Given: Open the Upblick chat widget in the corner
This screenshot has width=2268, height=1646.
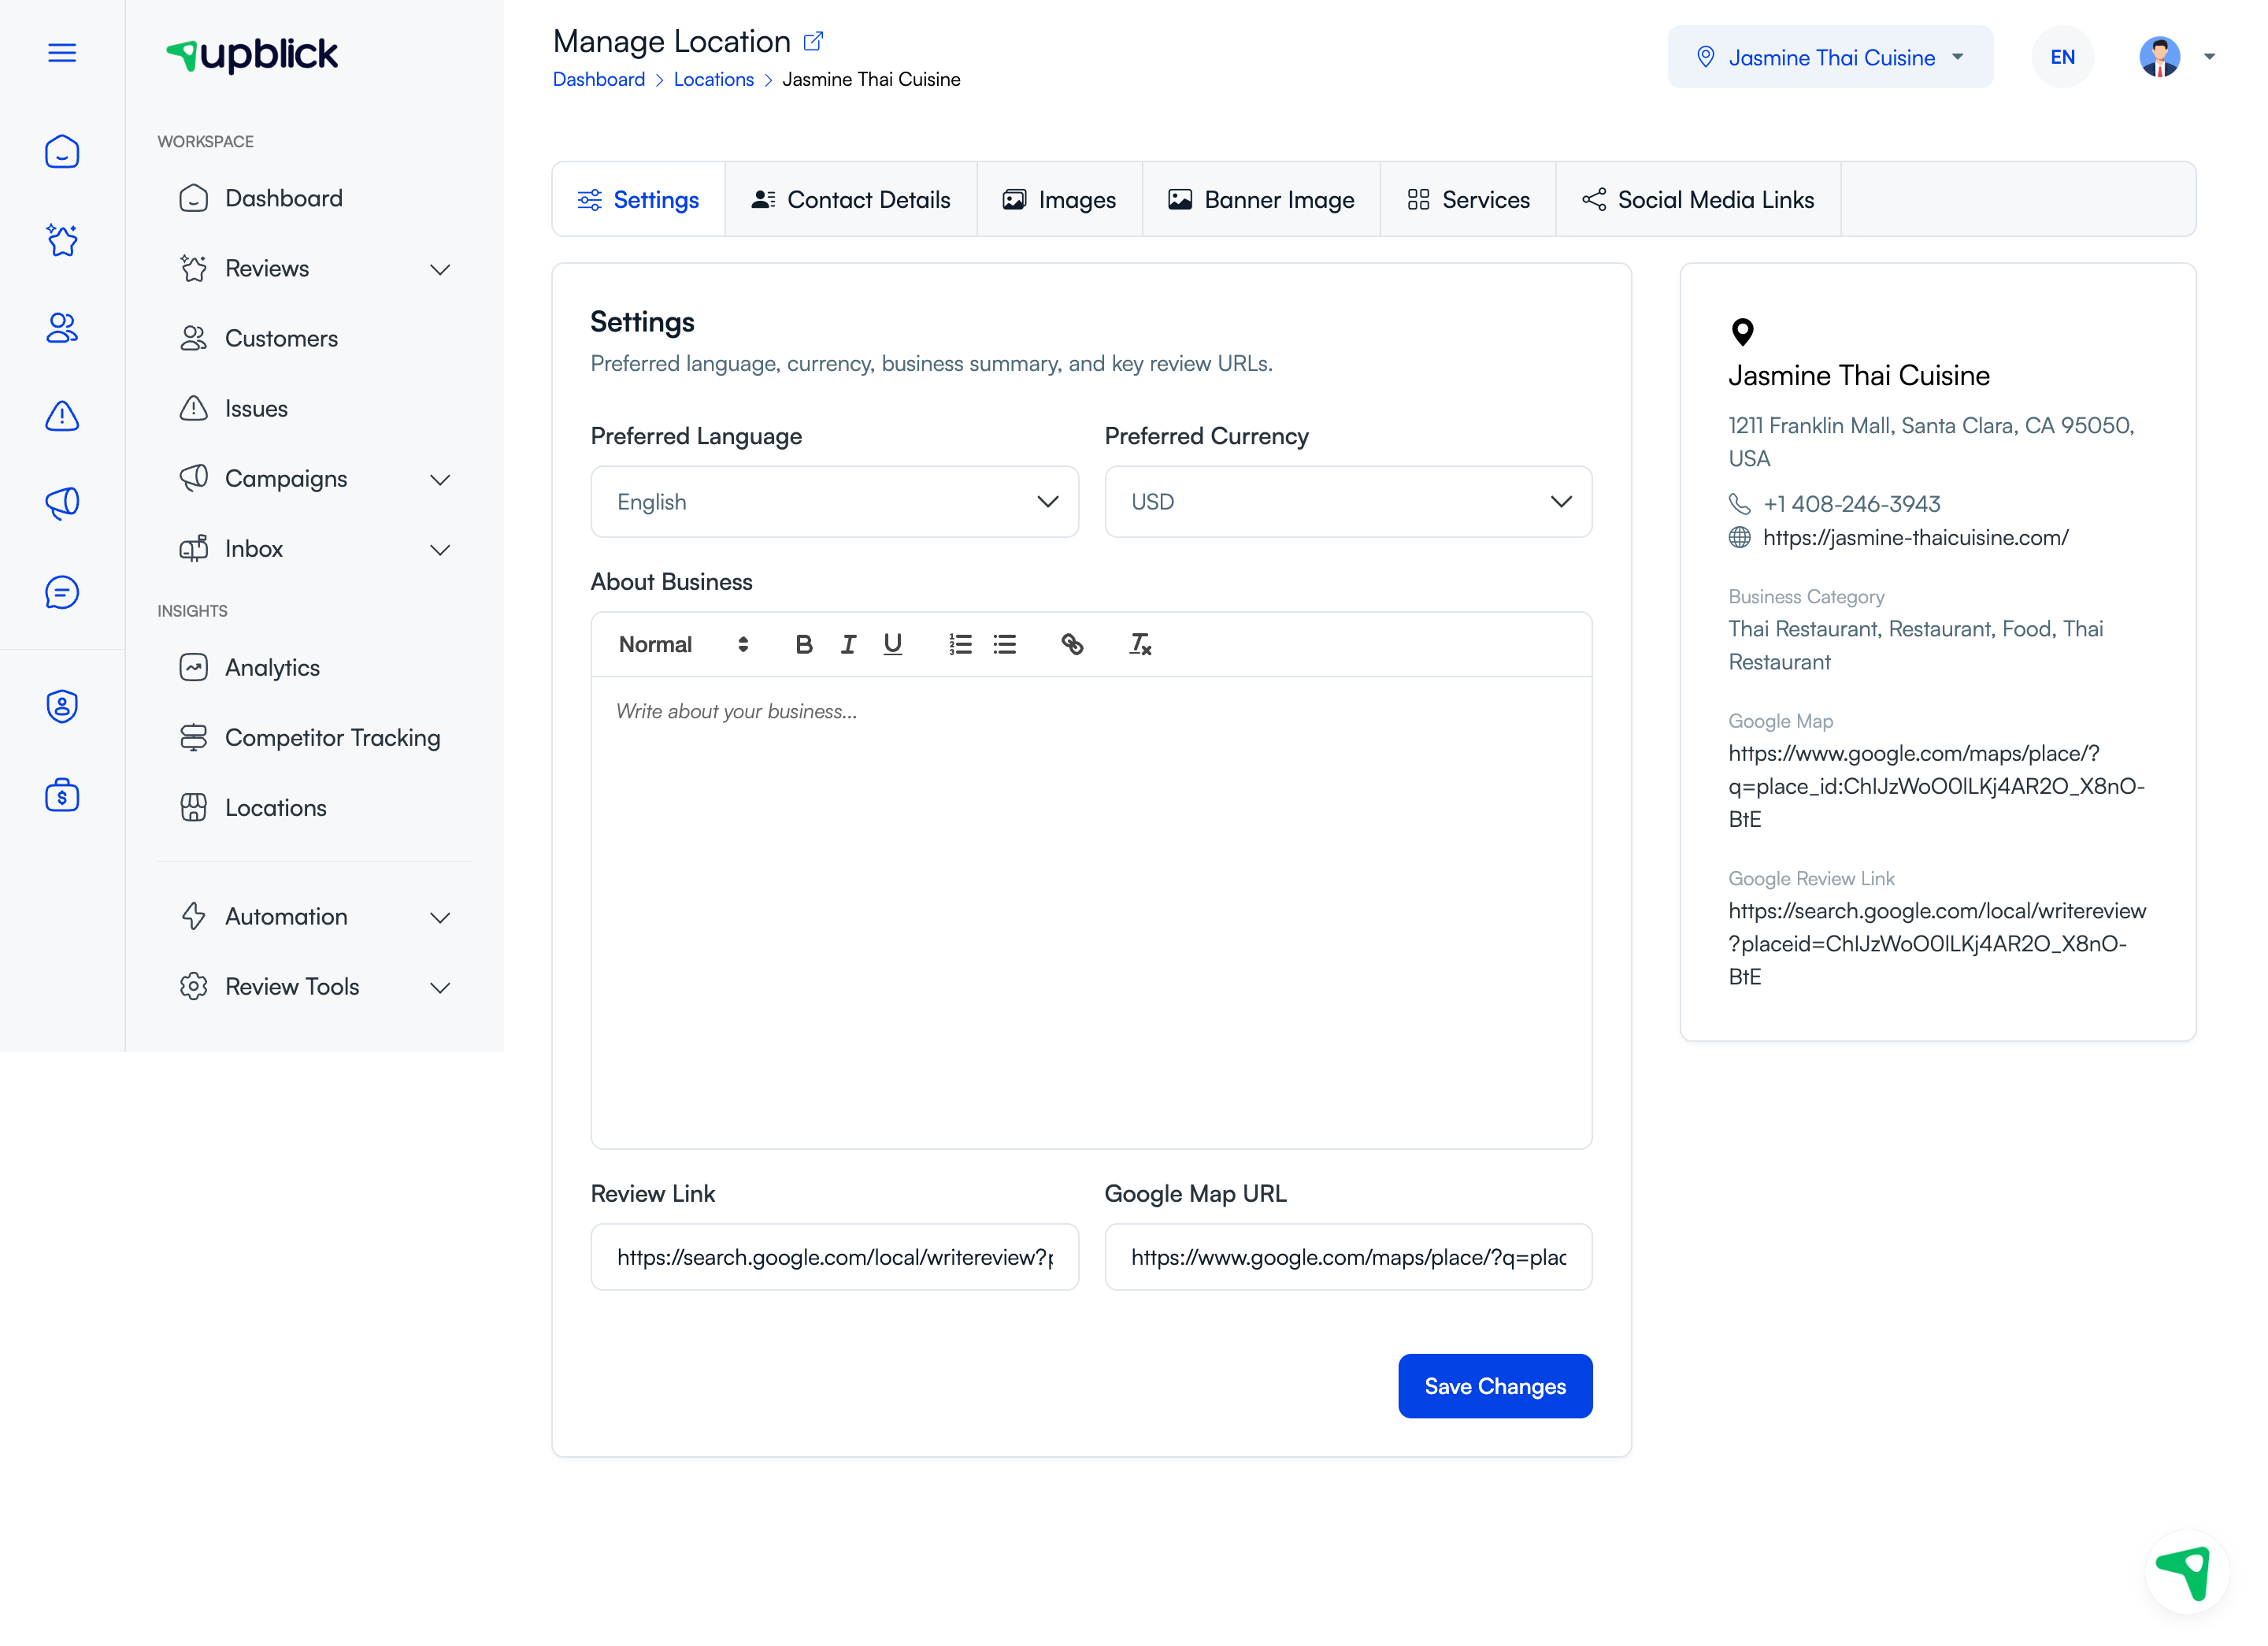Looking at the screenshot, I should tap(2186, 1572).
